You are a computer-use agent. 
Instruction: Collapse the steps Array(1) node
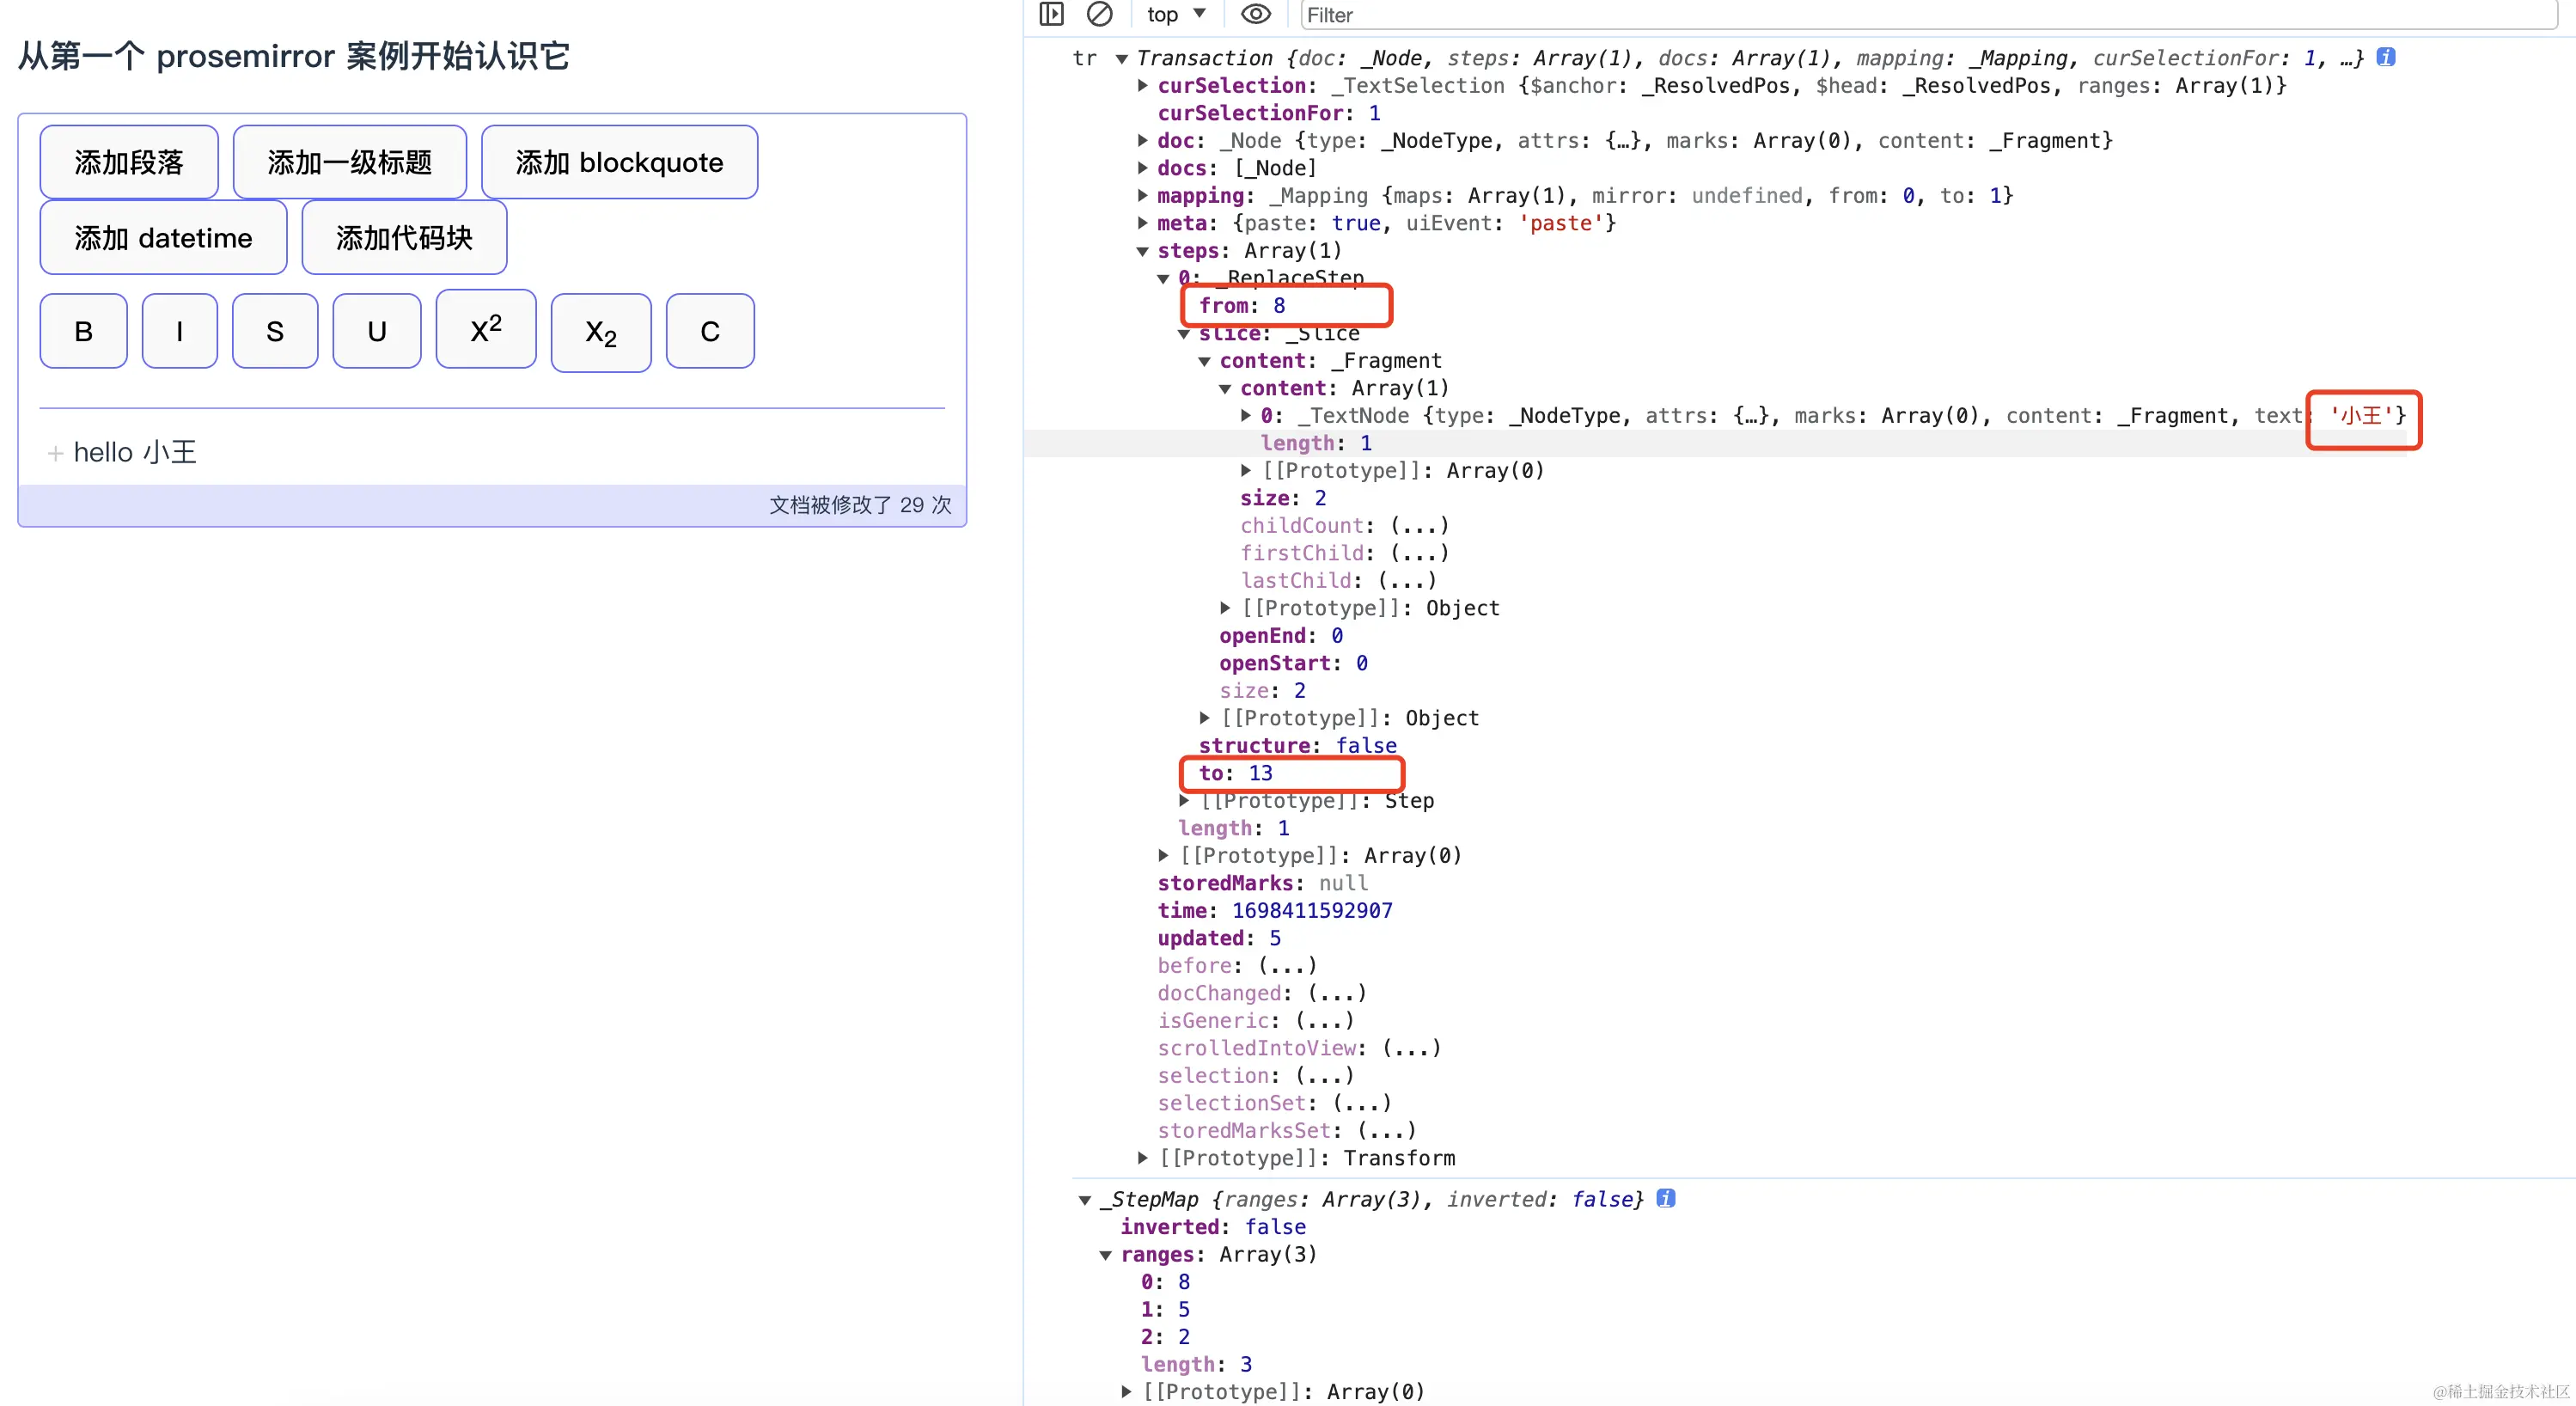click(1143, 251)
